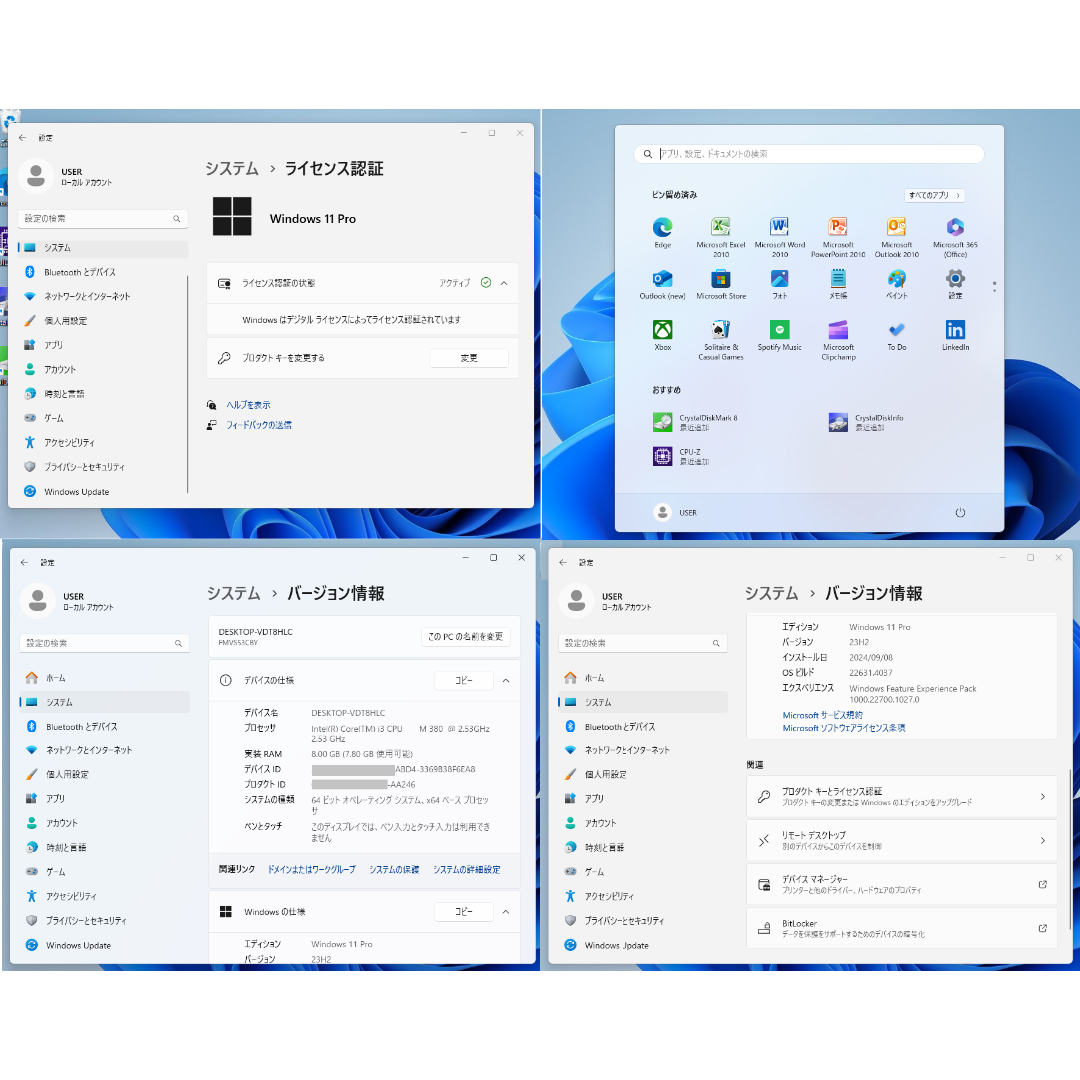Click 設定の検索 field in bottom-left window
The width and height of the screenshot is (1080, 1080).
104,643
